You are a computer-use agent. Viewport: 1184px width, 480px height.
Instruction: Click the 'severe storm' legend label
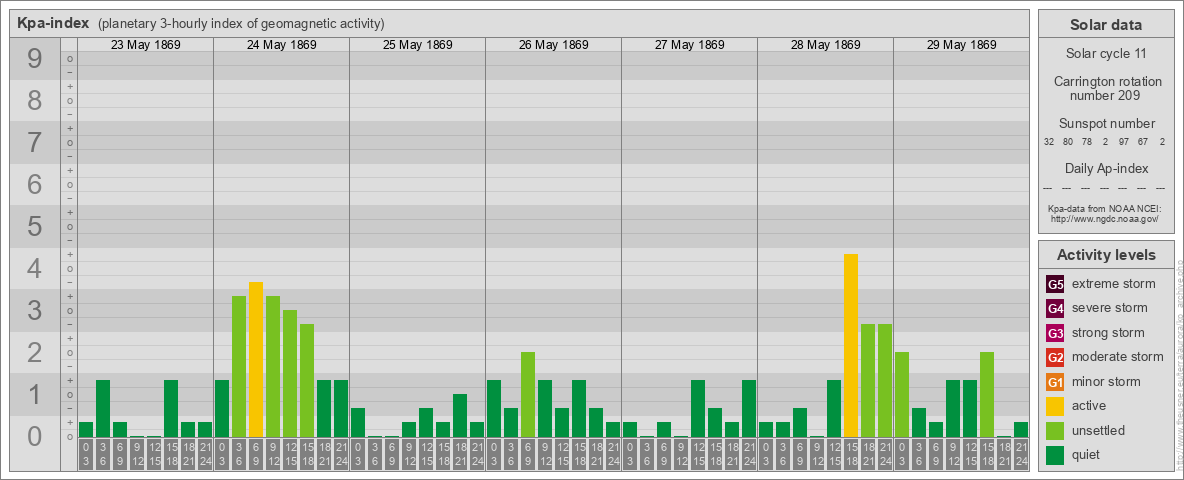click(x=1109, y=308)
